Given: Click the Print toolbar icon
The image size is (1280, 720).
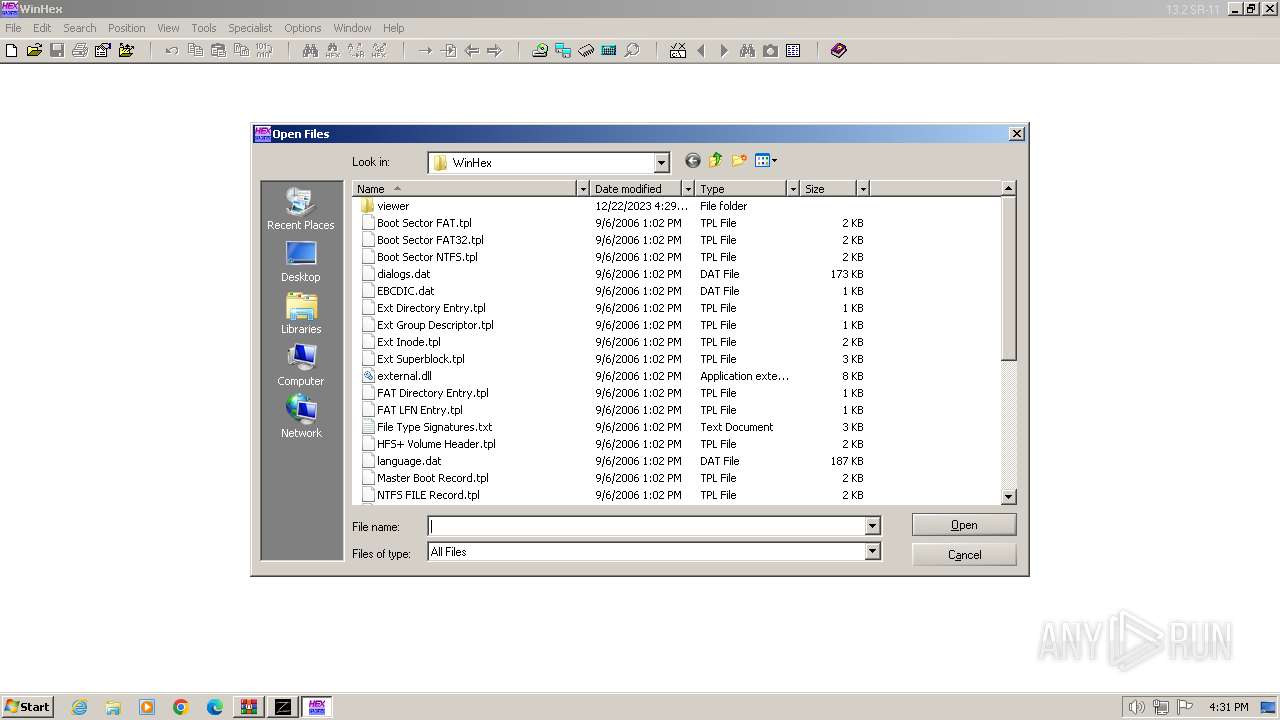Looking at the screenshot, I should pyautogui.click(x=80, y=50).
